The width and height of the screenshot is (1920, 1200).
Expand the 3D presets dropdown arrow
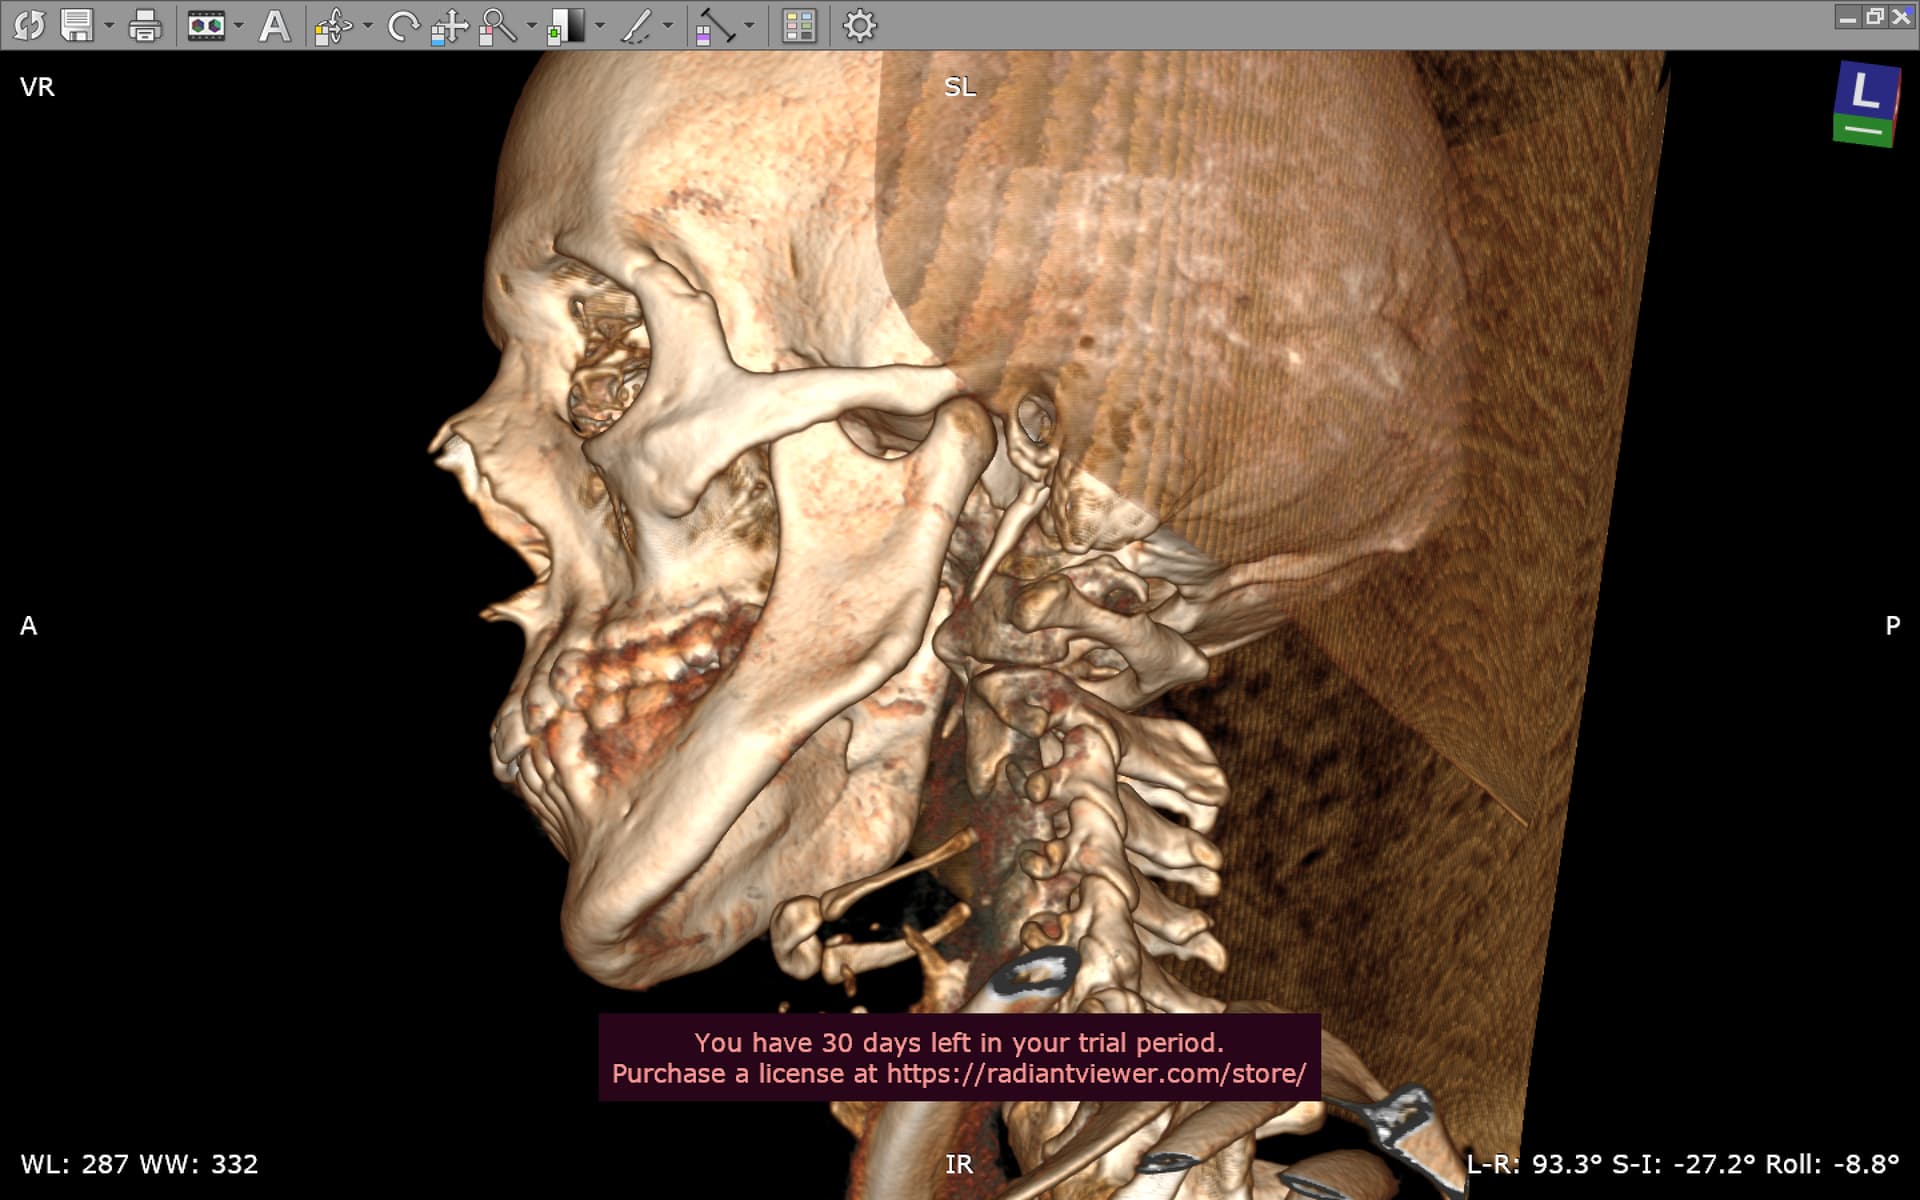(x=239, y=25)
